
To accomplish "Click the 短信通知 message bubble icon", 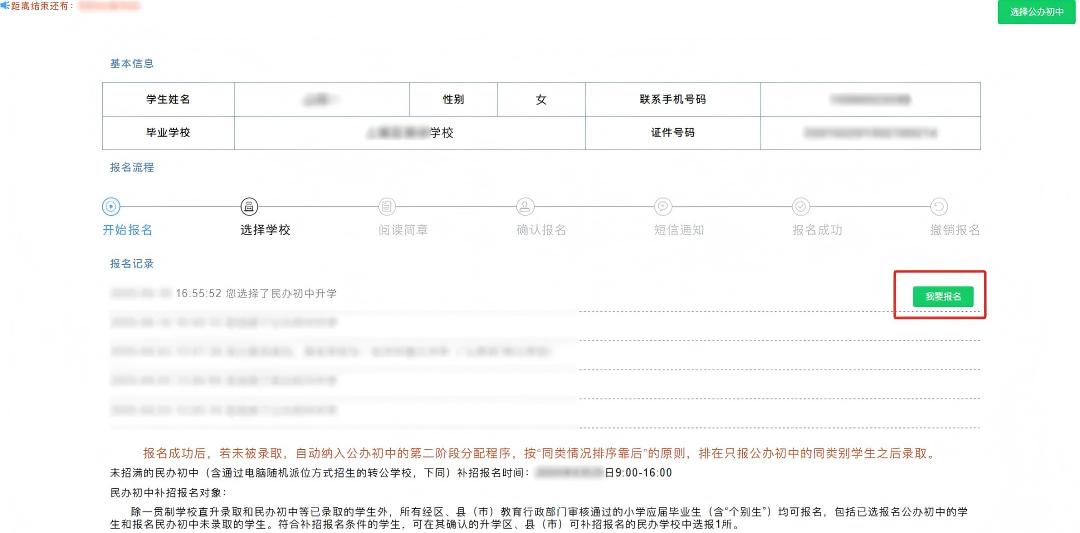I will pos(663,206).
